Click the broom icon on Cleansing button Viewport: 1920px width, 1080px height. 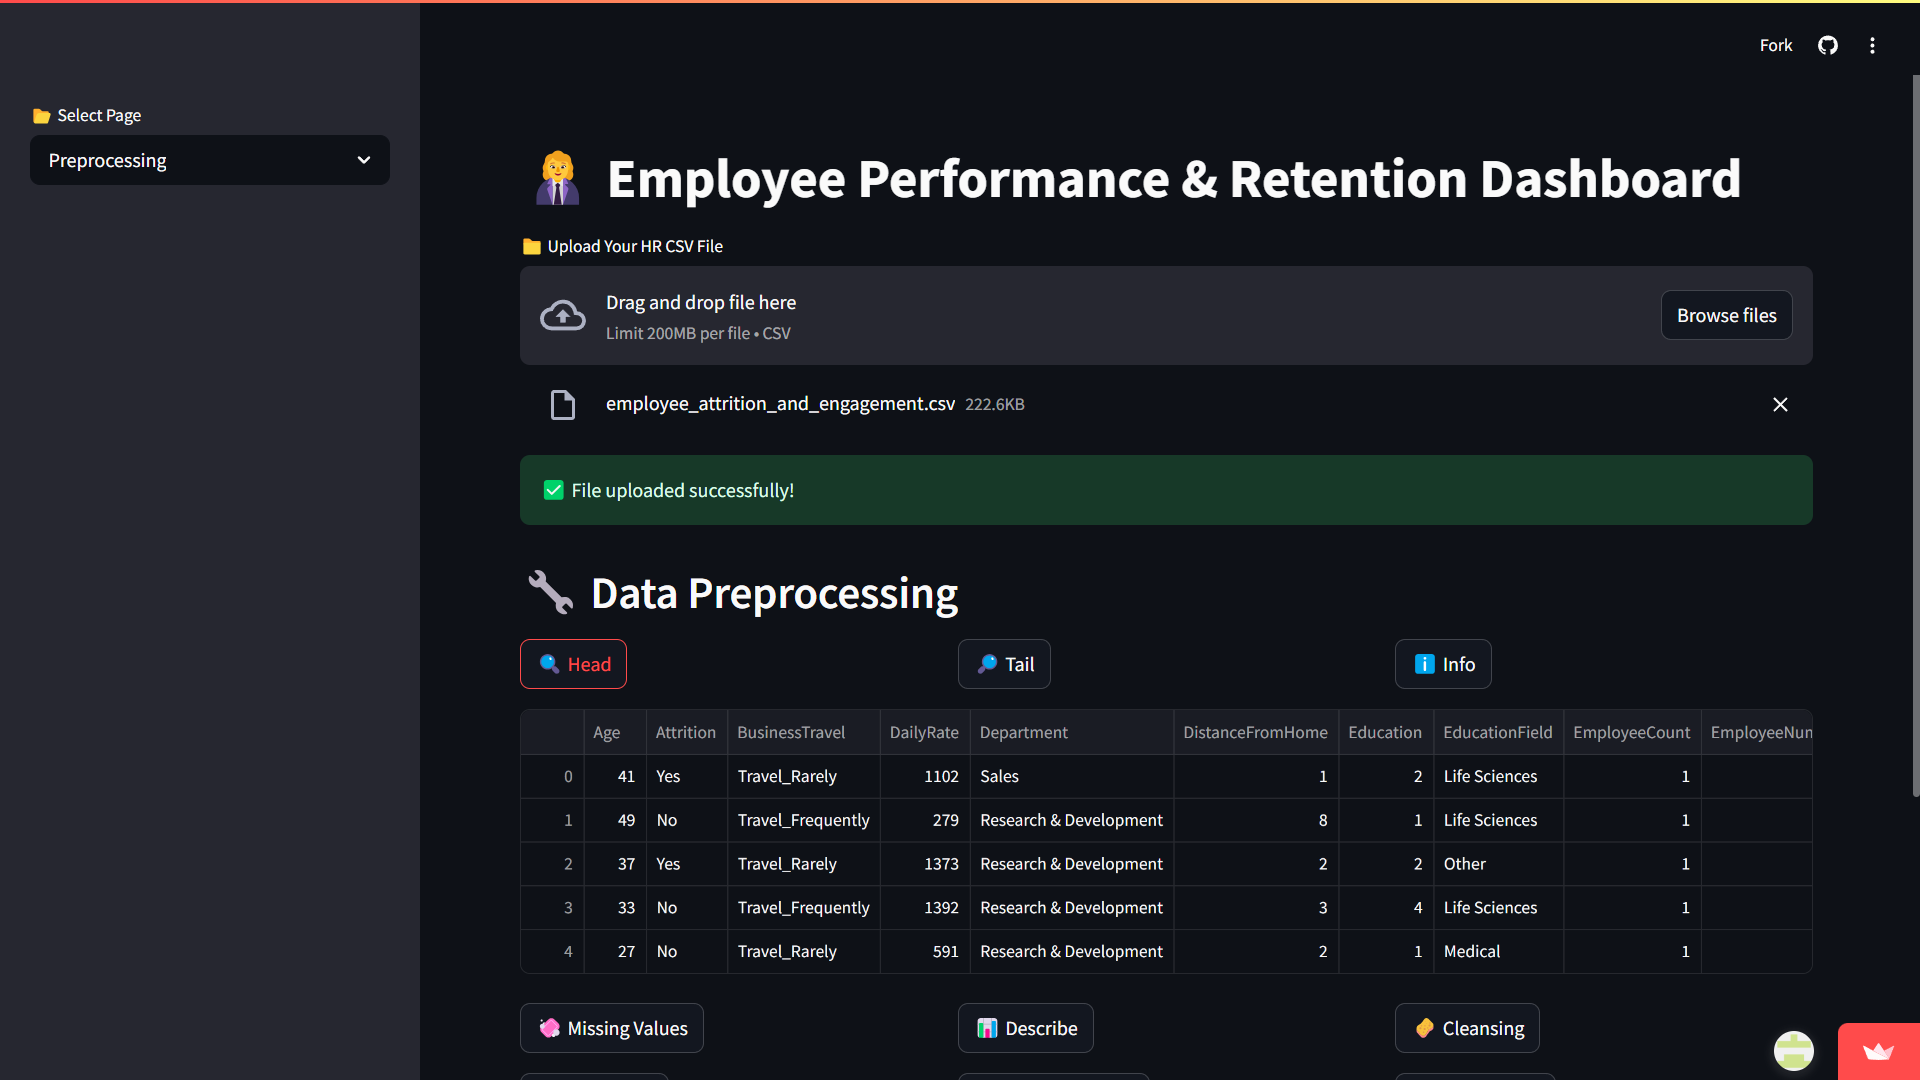tap(1426, 1027)
